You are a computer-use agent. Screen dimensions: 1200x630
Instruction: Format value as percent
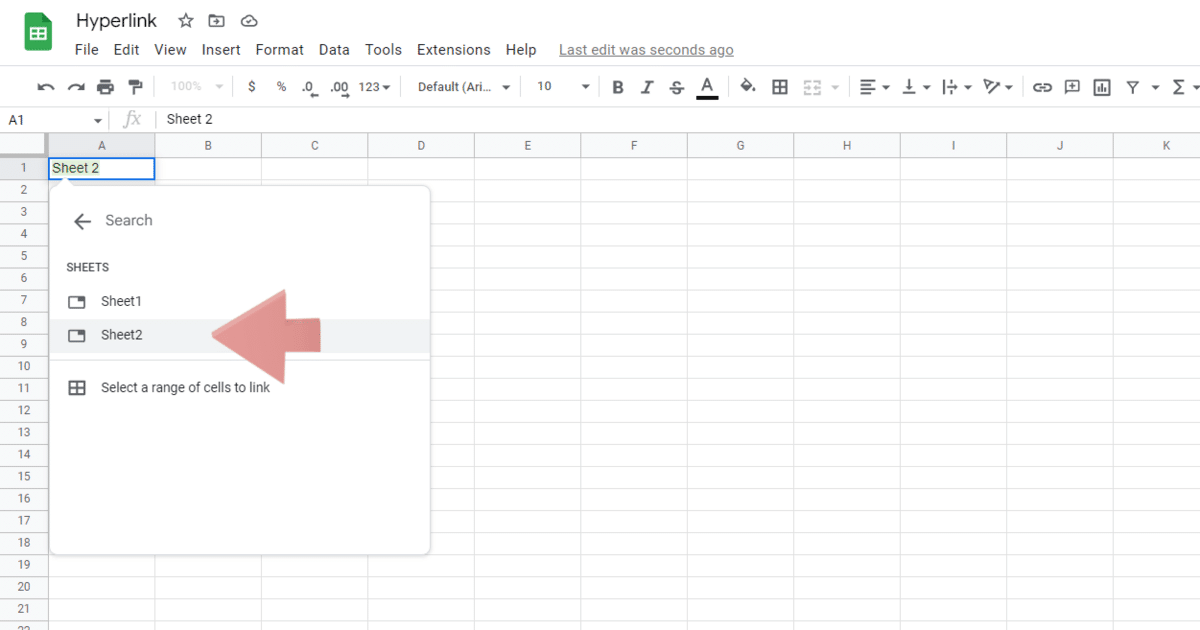[x=281, y=87]
